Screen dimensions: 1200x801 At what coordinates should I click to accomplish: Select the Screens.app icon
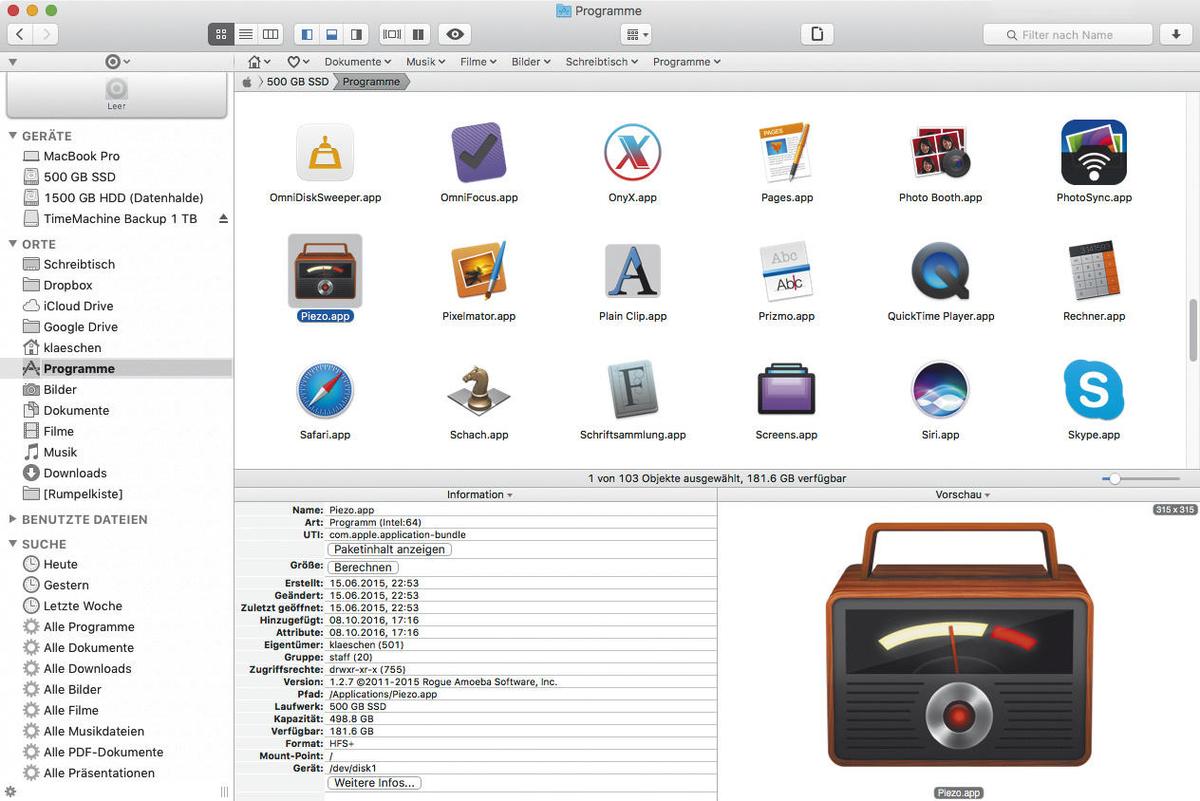coord(786,390)
